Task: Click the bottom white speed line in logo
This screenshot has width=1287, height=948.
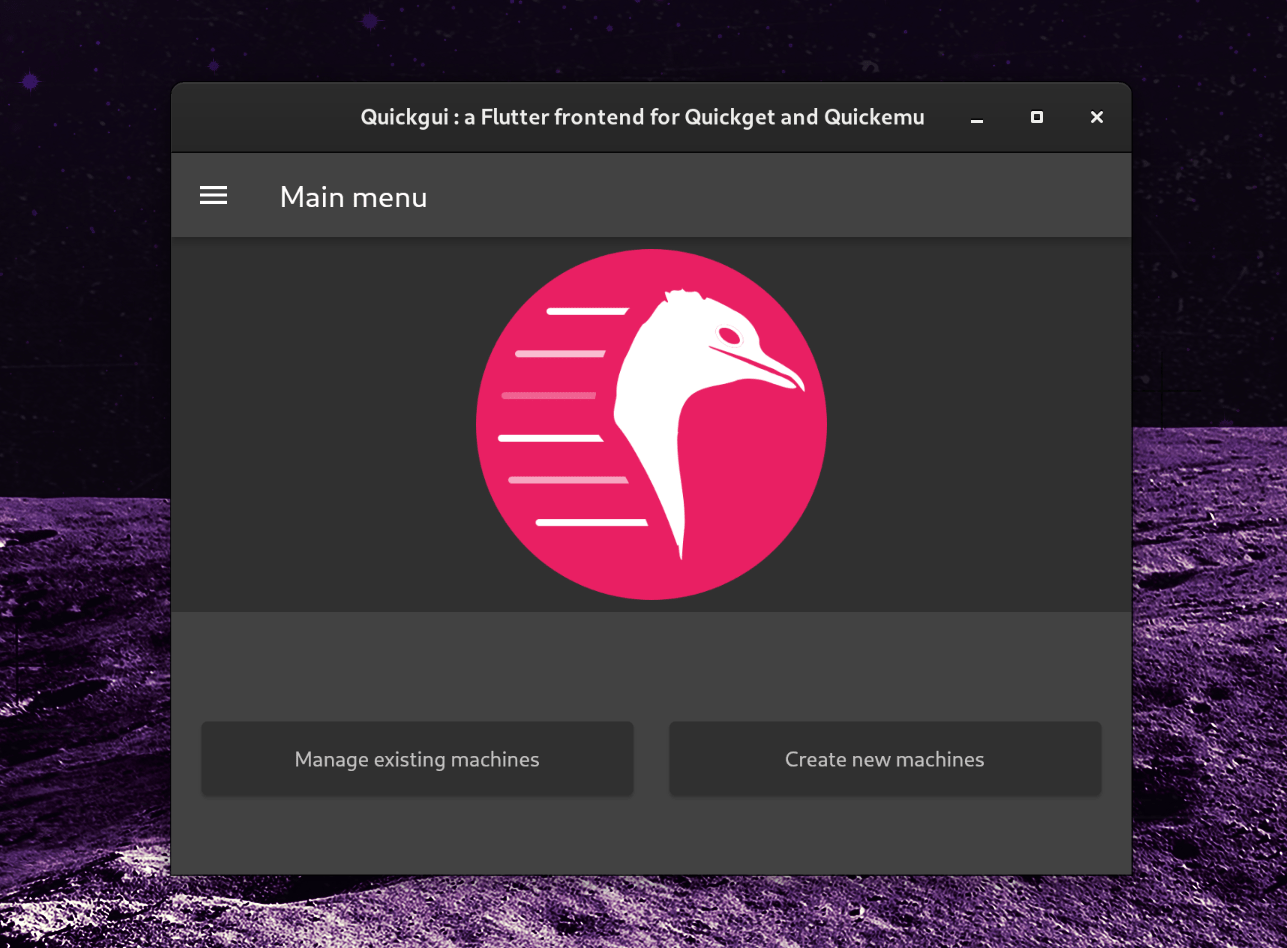Action: pos(591,522)
